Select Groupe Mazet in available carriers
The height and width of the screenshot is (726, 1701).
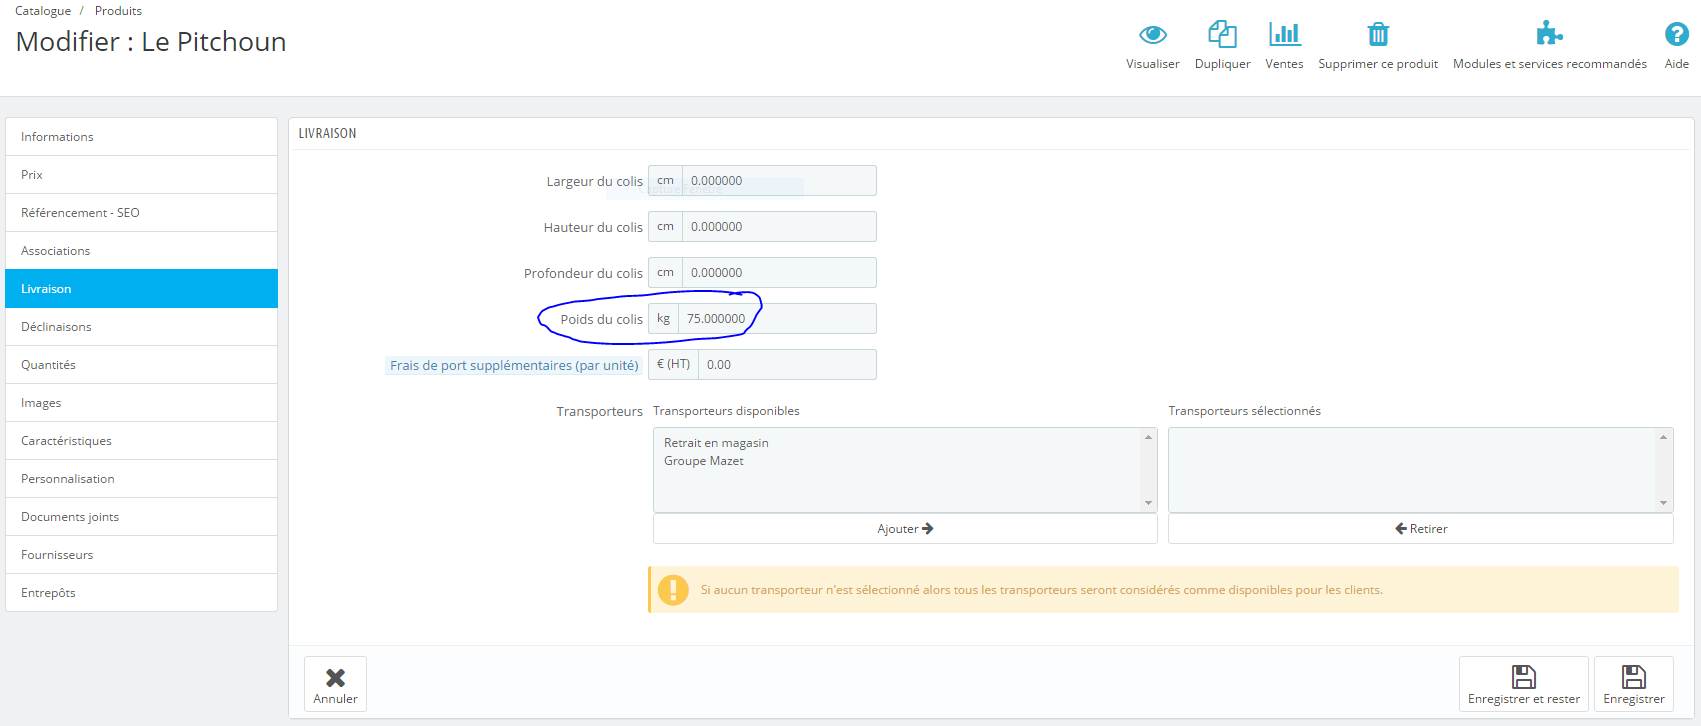coord(704,461)
